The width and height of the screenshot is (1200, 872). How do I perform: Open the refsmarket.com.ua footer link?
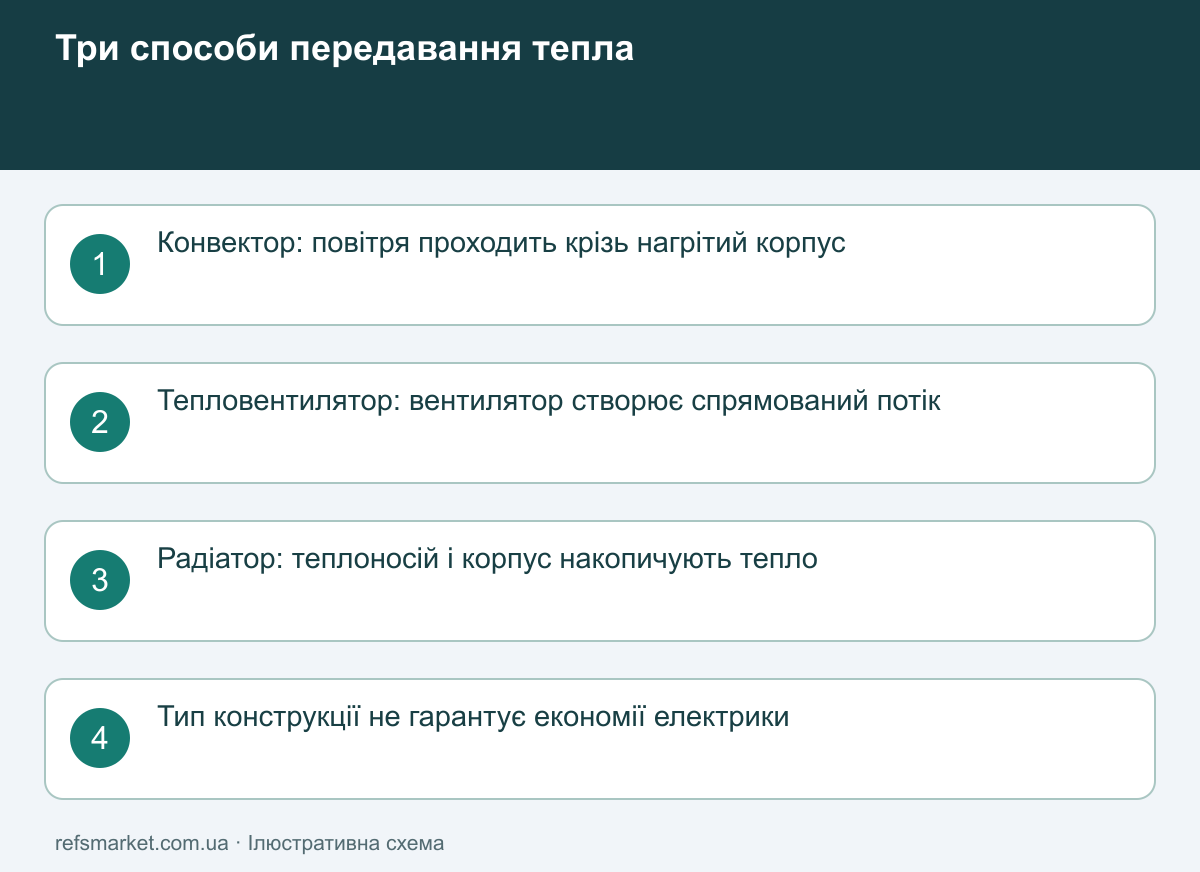[142, 843]
